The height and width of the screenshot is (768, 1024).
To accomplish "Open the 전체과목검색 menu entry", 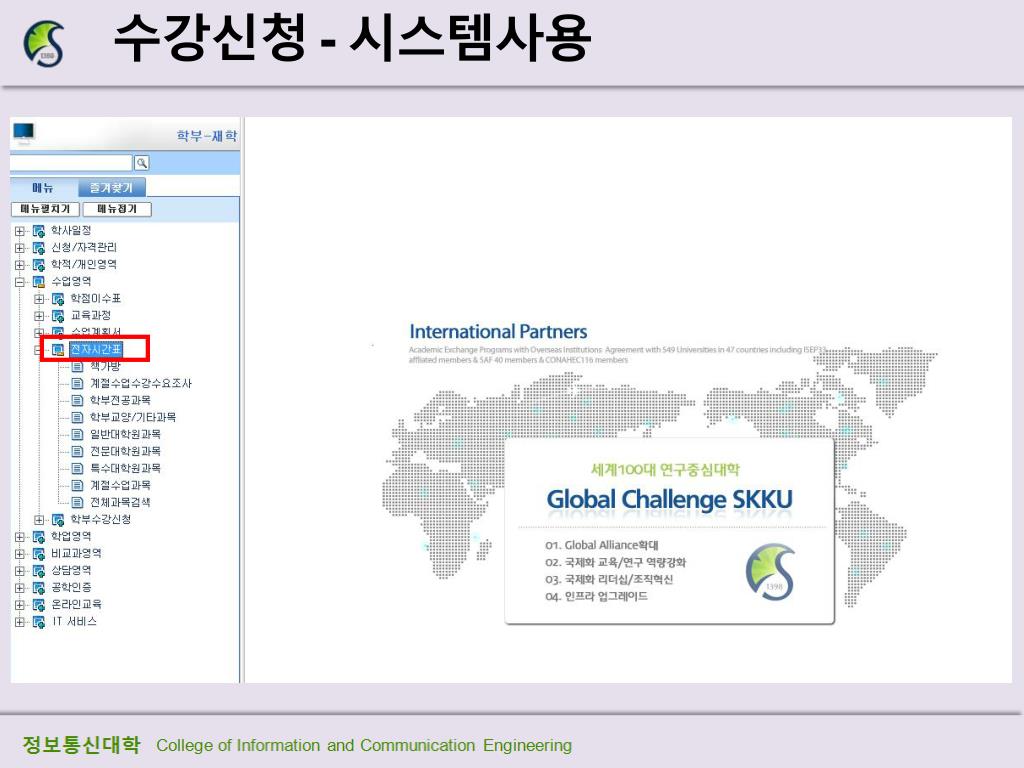I will tap(120, 502).
